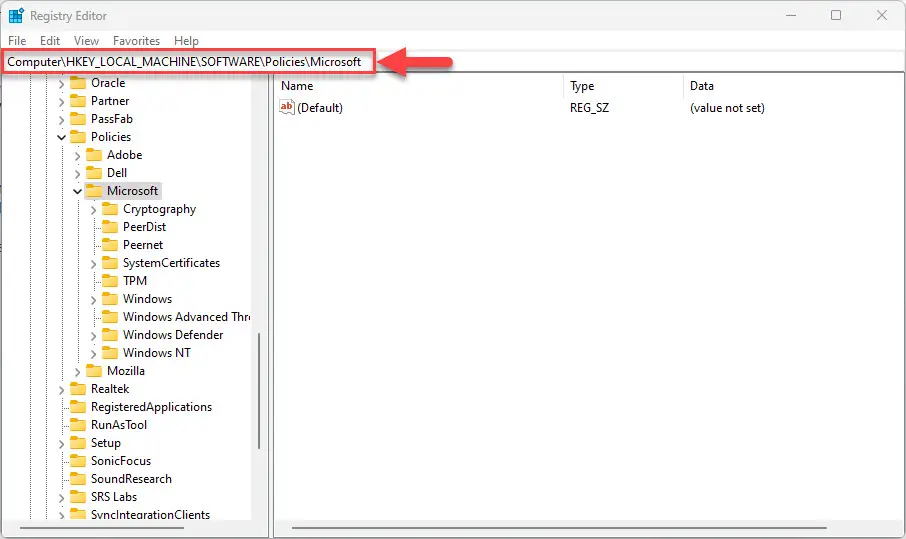Viewport: 906px width, 539px height.
Task: Click the Windows NT folder icon
Action: [110, 352]
